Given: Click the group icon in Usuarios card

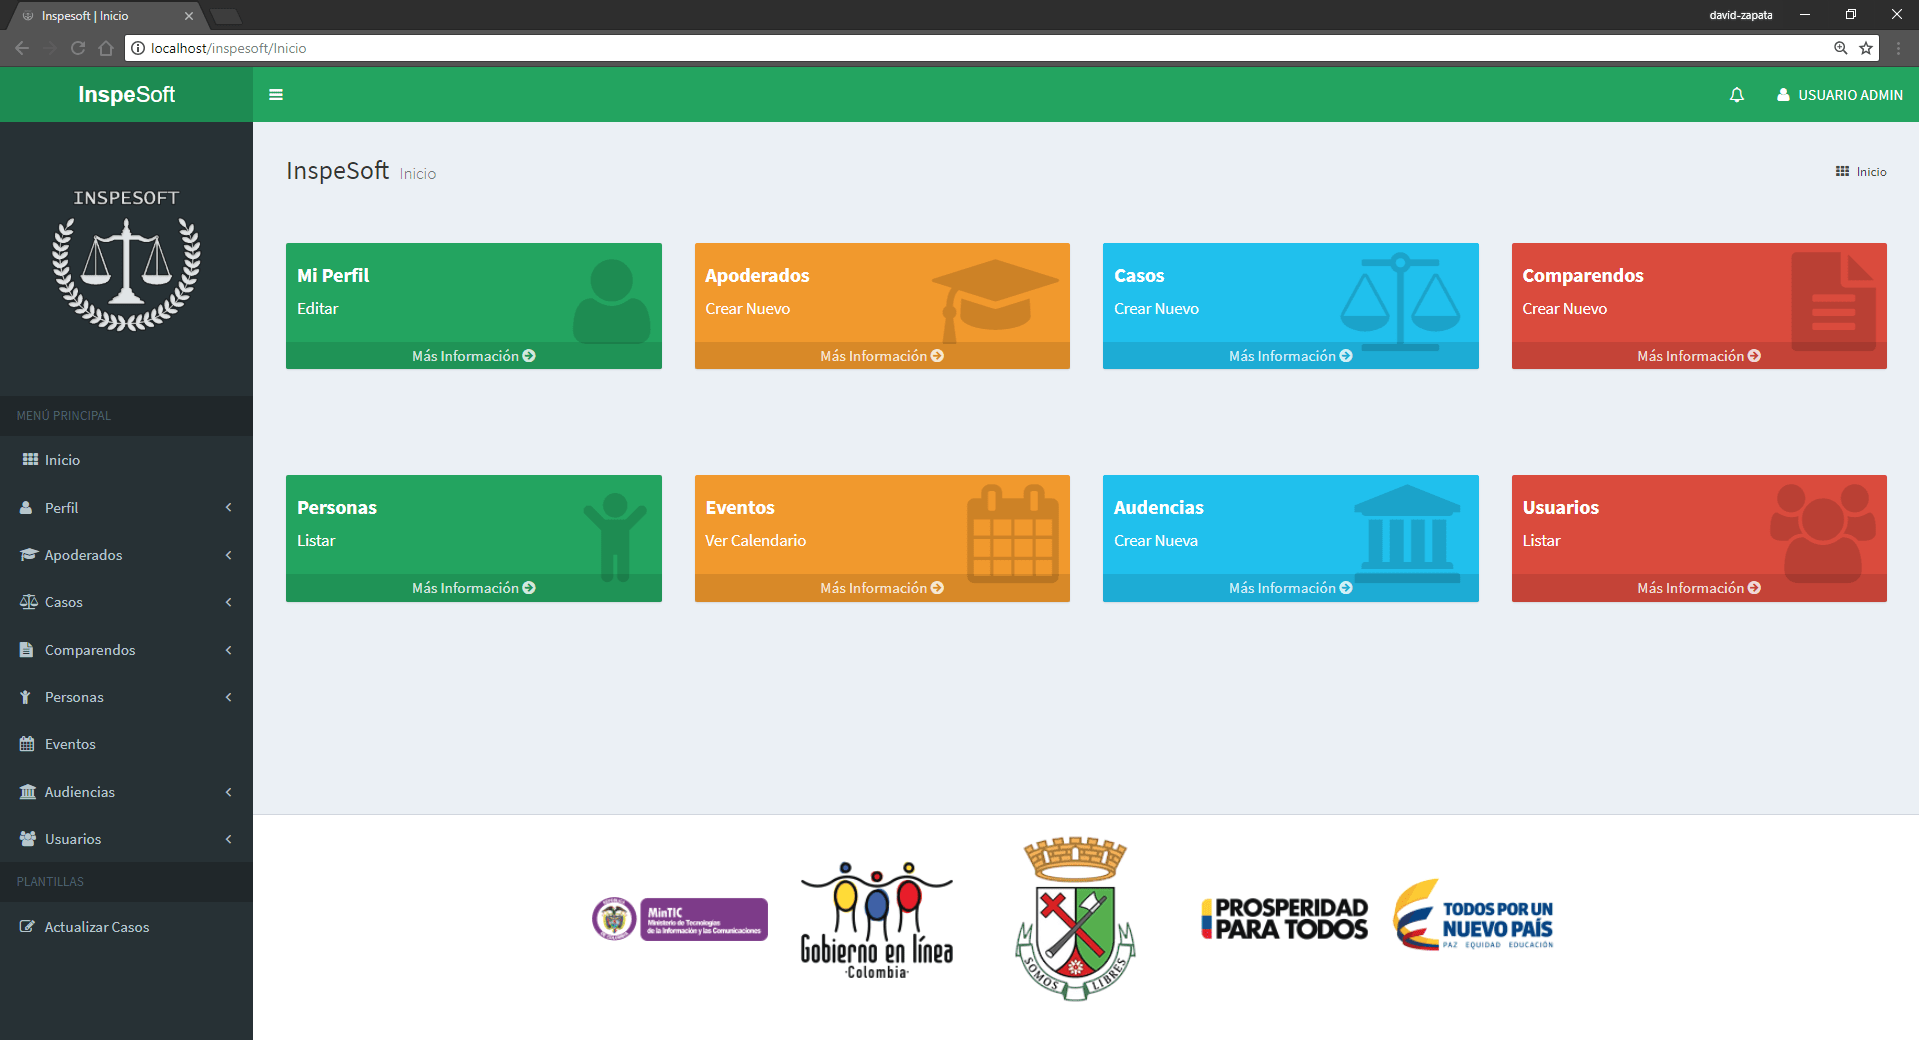Looking at the screenshot, I should (x=1823, y=533).
